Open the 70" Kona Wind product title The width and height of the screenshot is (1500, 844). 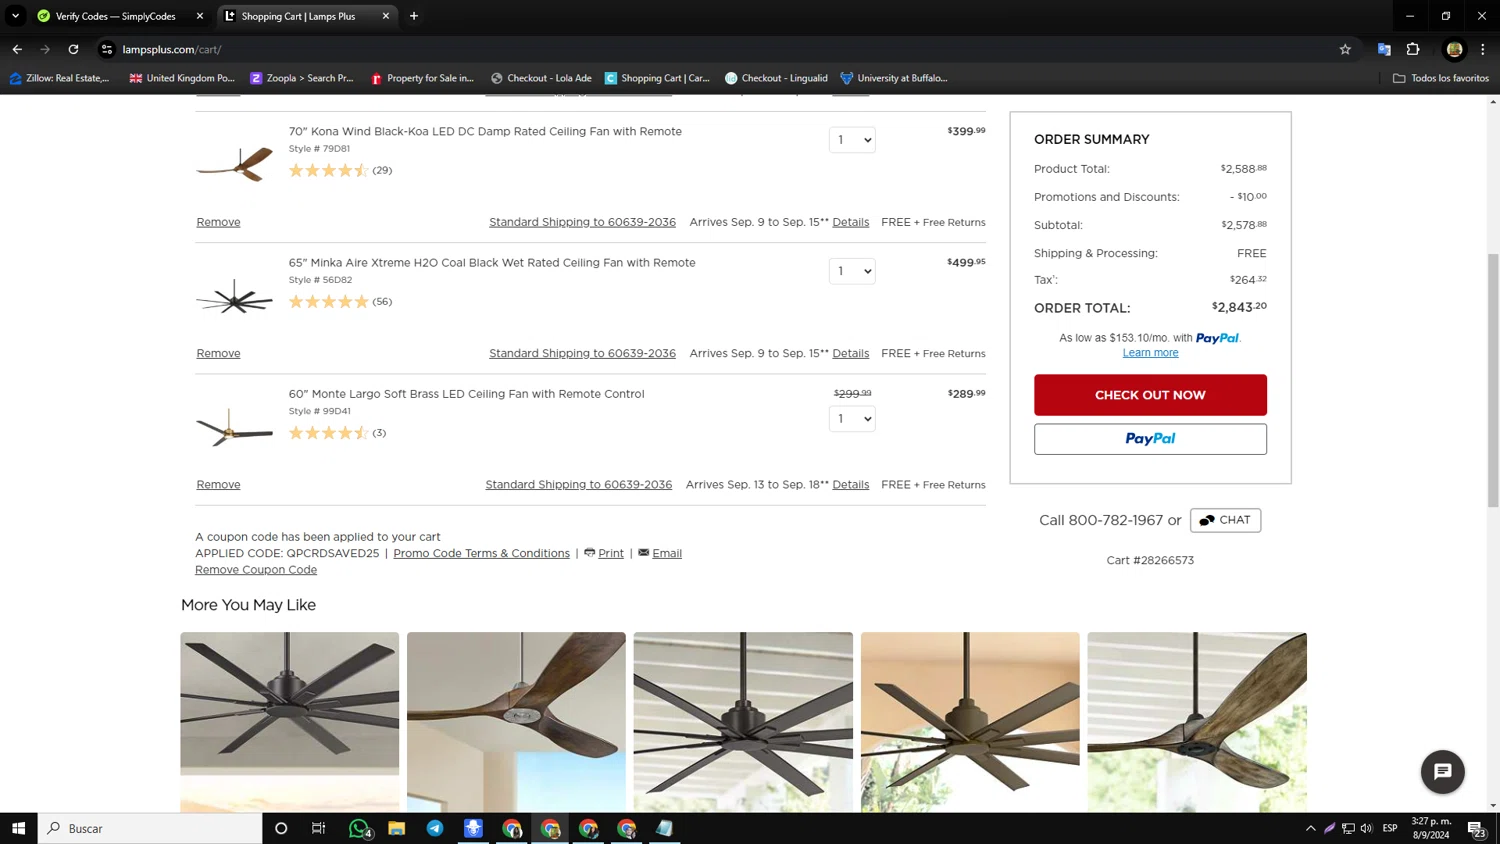485,131
